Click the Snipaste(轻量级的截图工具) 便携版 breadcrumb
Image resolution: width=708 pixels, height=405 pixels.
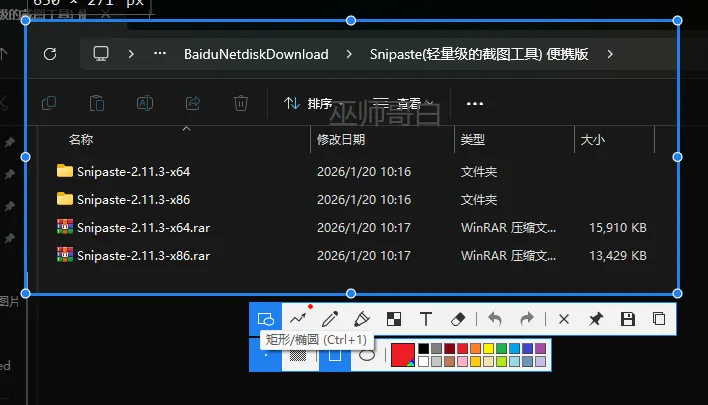(479, 54)
